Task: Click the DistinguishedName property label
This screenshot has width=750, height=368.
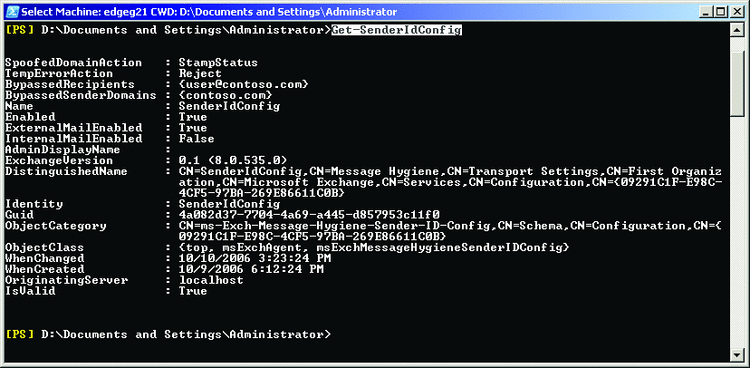Action: pyautogui.click(x=66, y=171)
